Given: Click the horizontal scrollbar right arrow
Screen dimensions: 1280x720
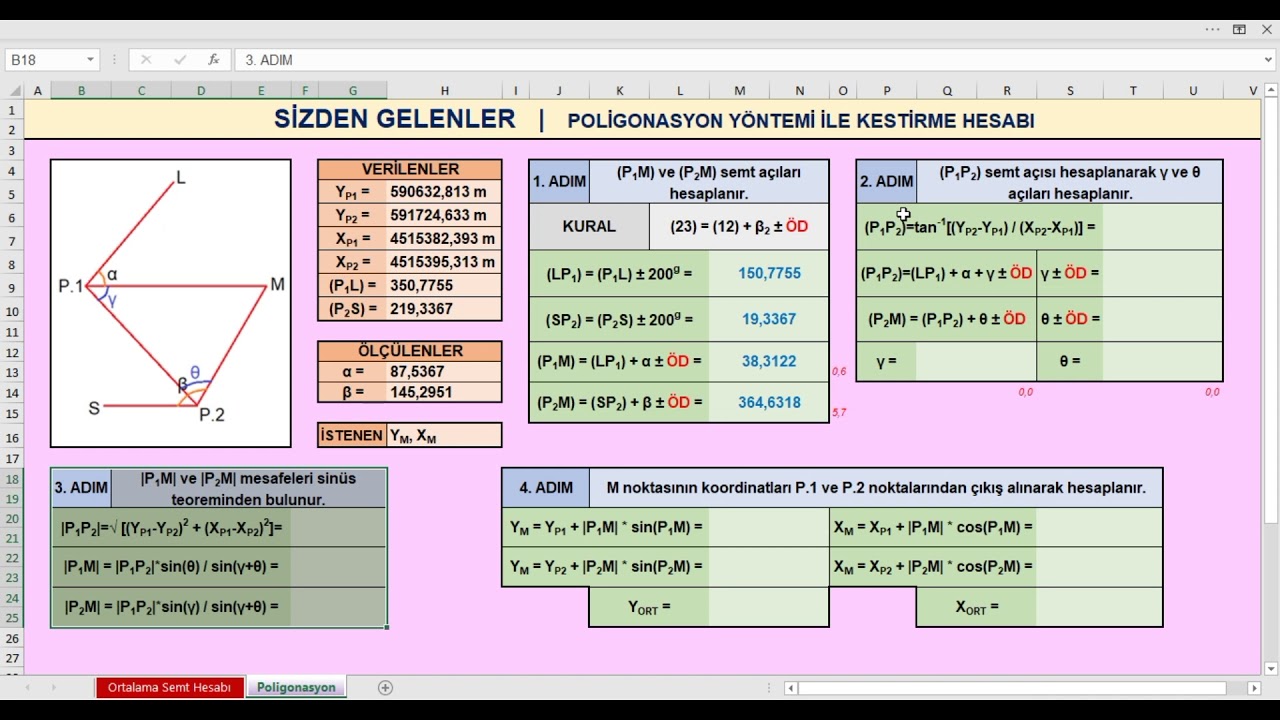Looking at the screenshot, I should point(1255,688).
